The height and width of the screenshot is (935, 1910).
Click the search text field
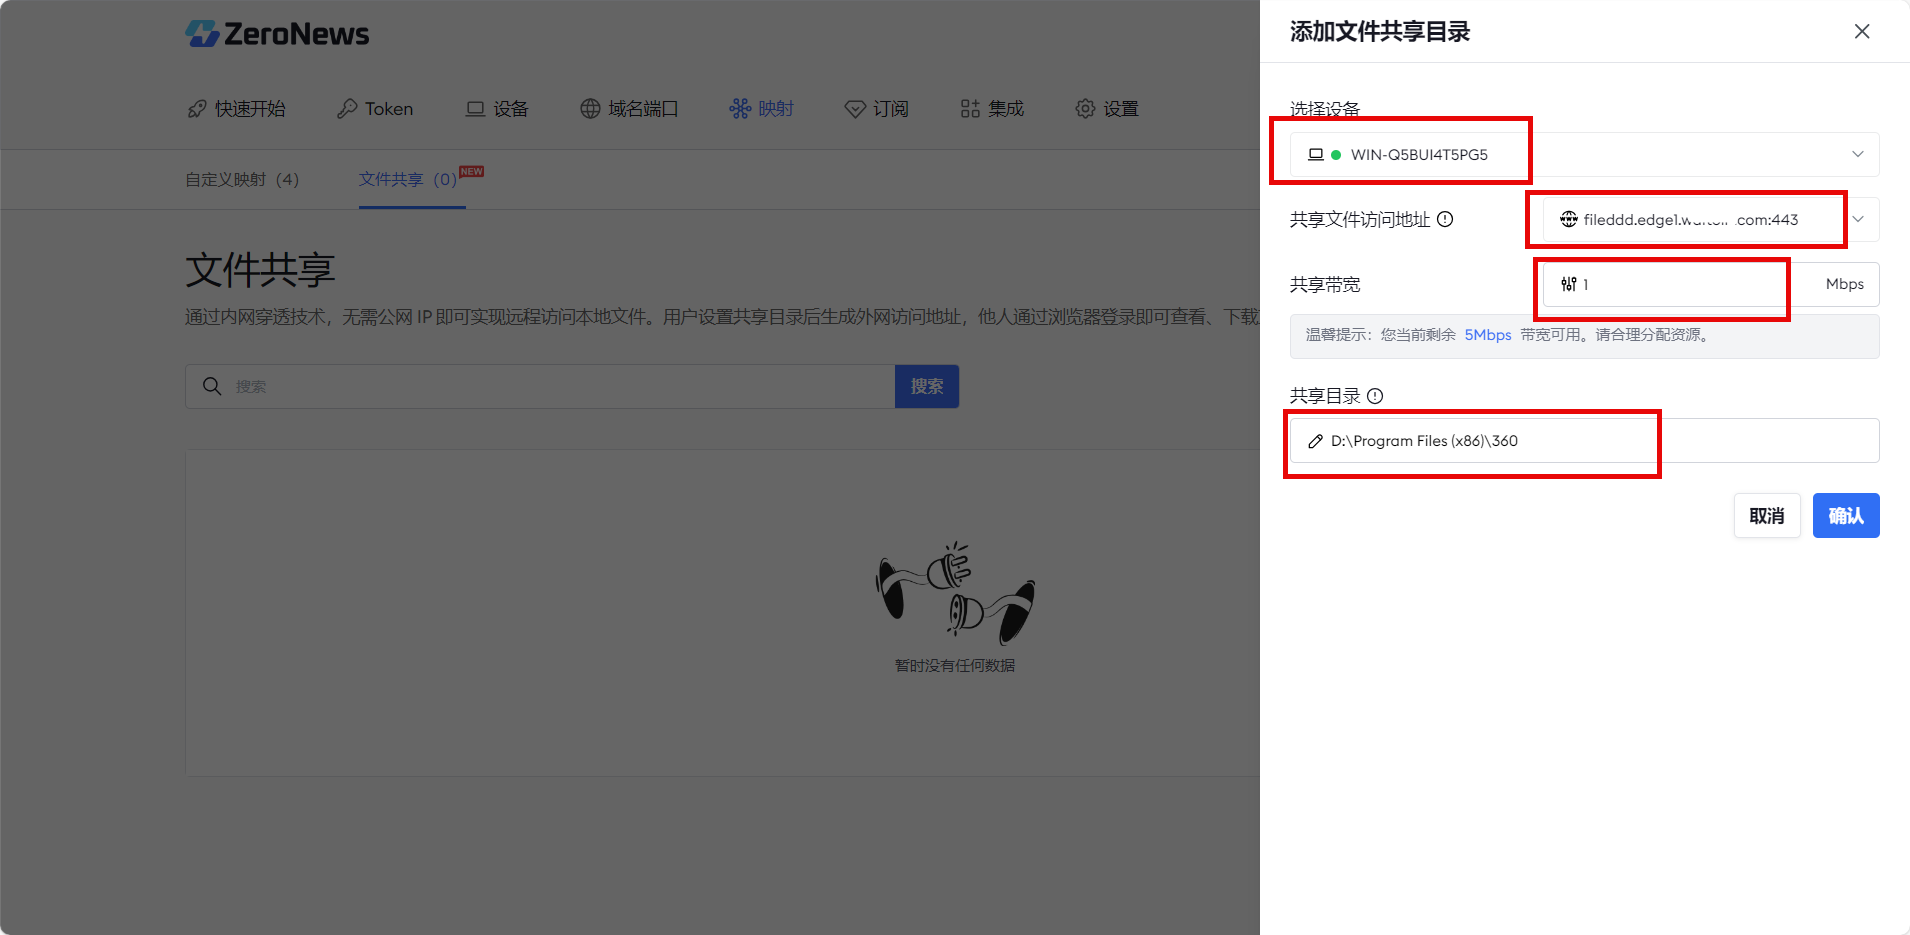540,386
